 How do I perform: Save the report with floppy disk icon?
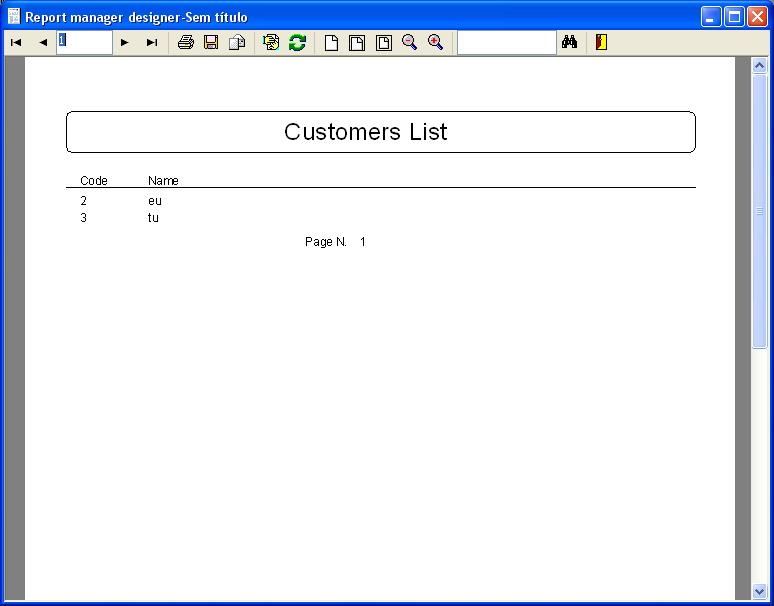[211, 42]
